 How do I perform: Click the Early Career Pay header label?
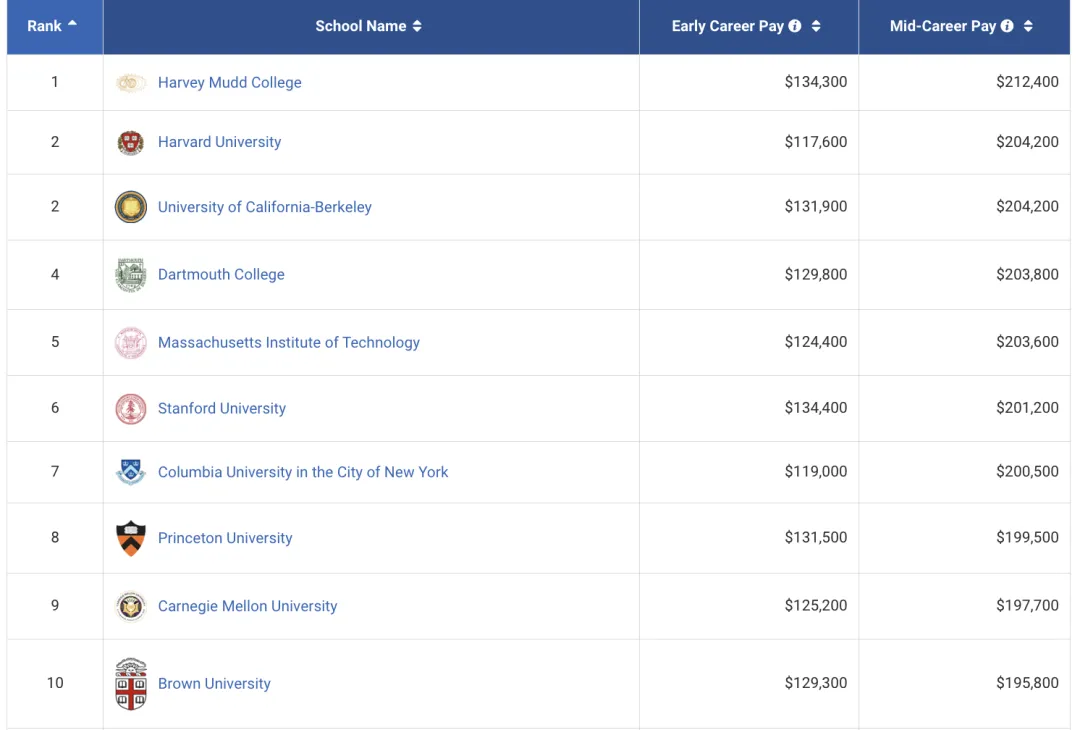[x=727, y=26]
